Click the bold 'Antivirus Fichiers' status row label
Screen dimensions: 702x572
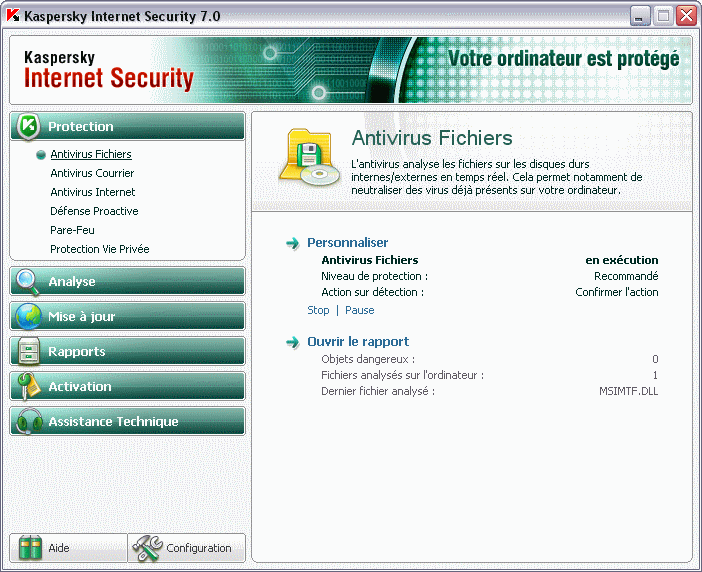370,260
